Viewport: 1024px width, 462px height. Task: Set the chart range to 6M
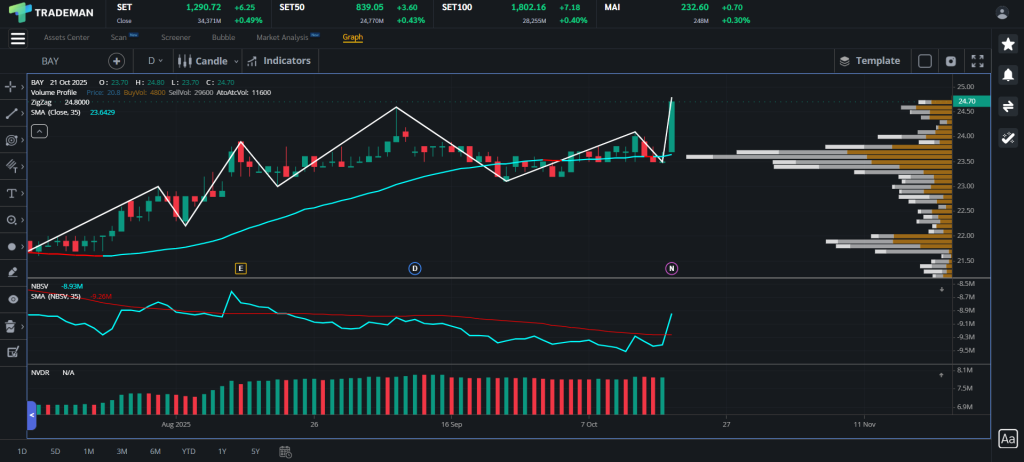point(155,451)
